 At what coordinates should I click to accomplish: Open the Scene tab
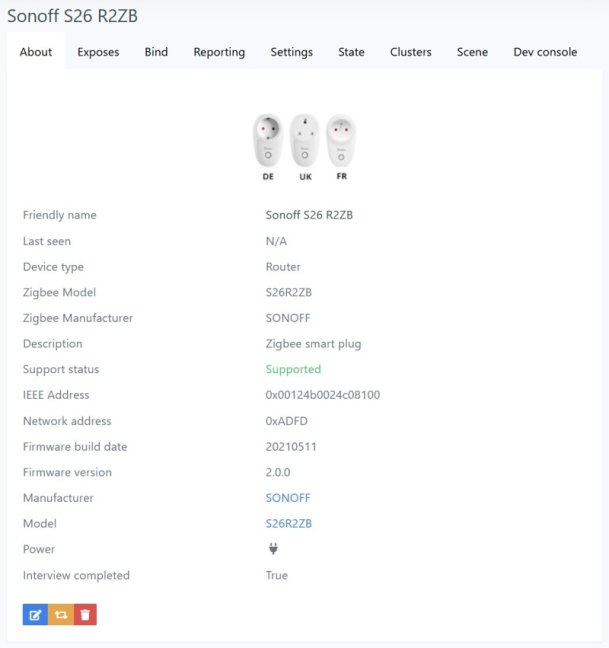point(472,52)
